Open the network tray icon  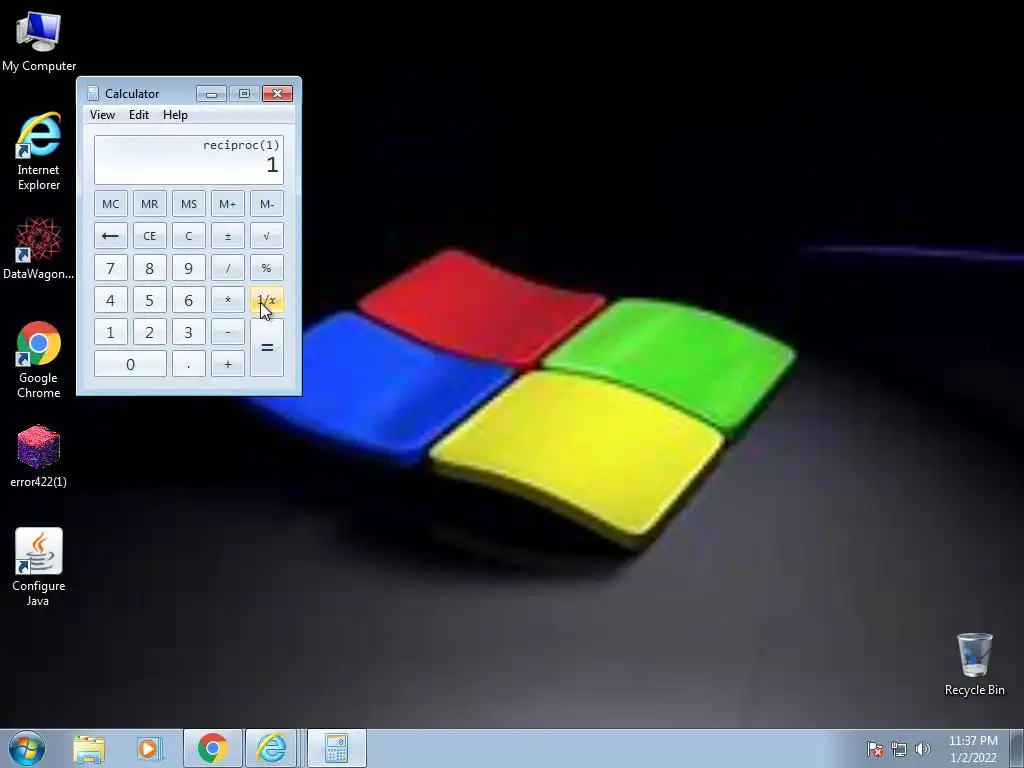899,749
